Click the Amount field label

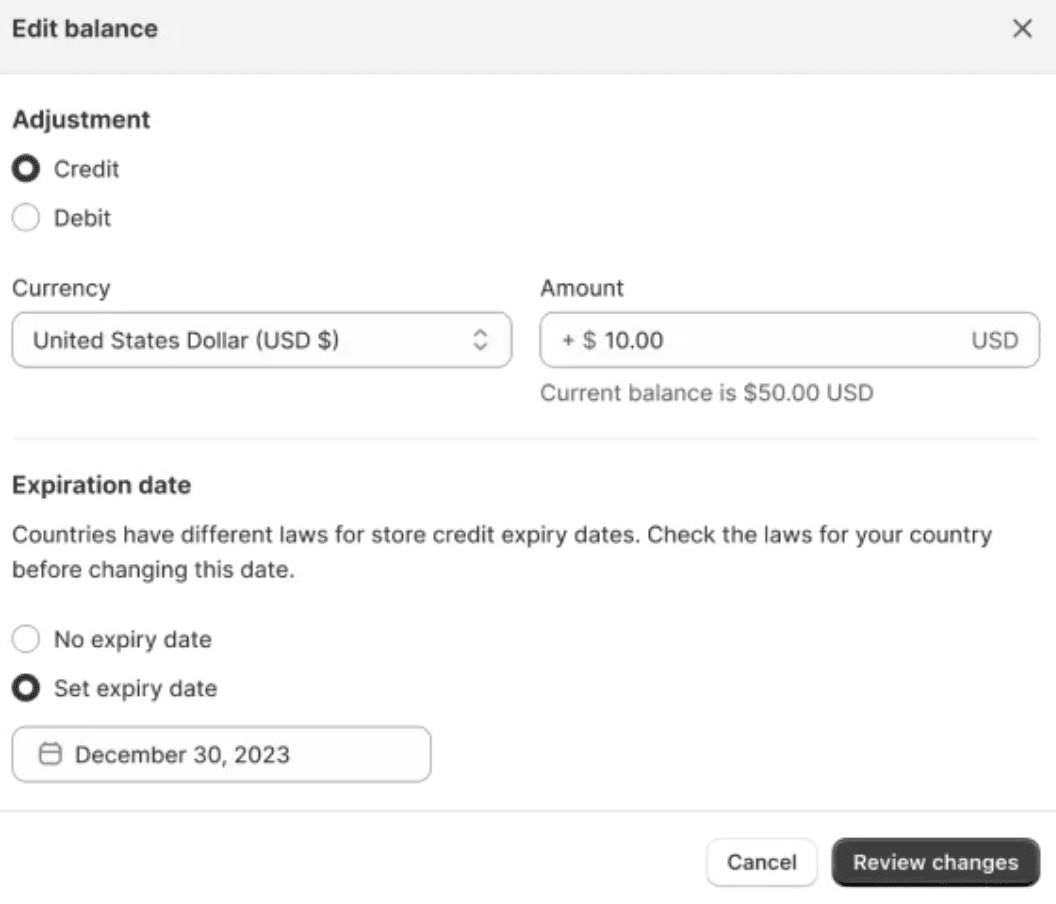(x=582, y=288)
